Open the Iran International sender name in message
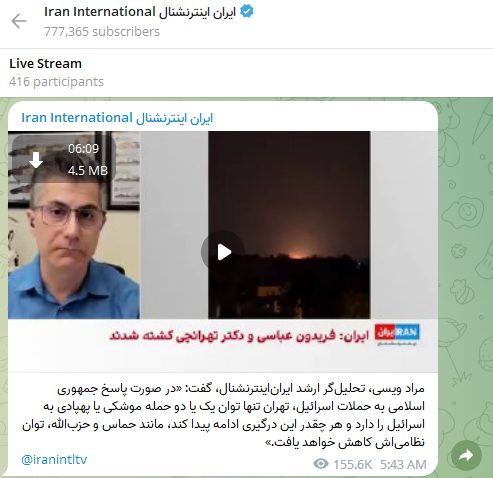 point(117,118)
